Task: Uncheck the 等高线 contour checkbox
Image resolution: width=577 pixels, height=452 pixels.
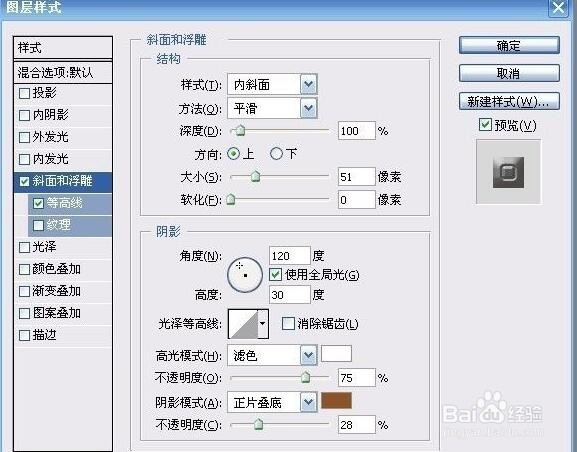Action: tap(38, 203)
